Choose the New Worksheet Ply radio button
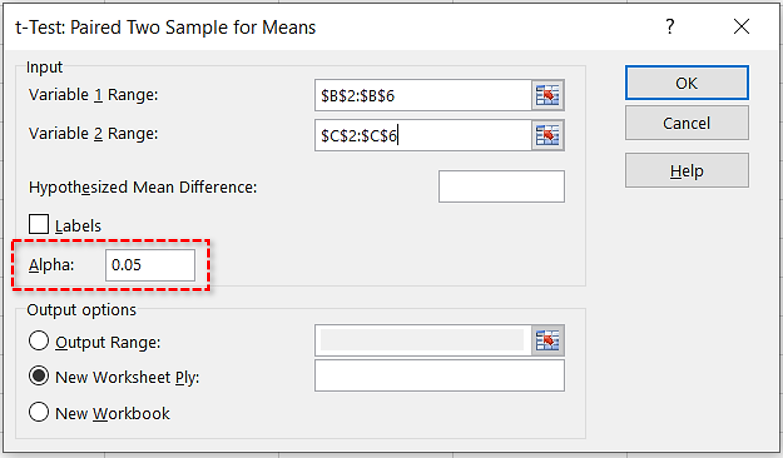783x458 pixels. click(40, 377)
